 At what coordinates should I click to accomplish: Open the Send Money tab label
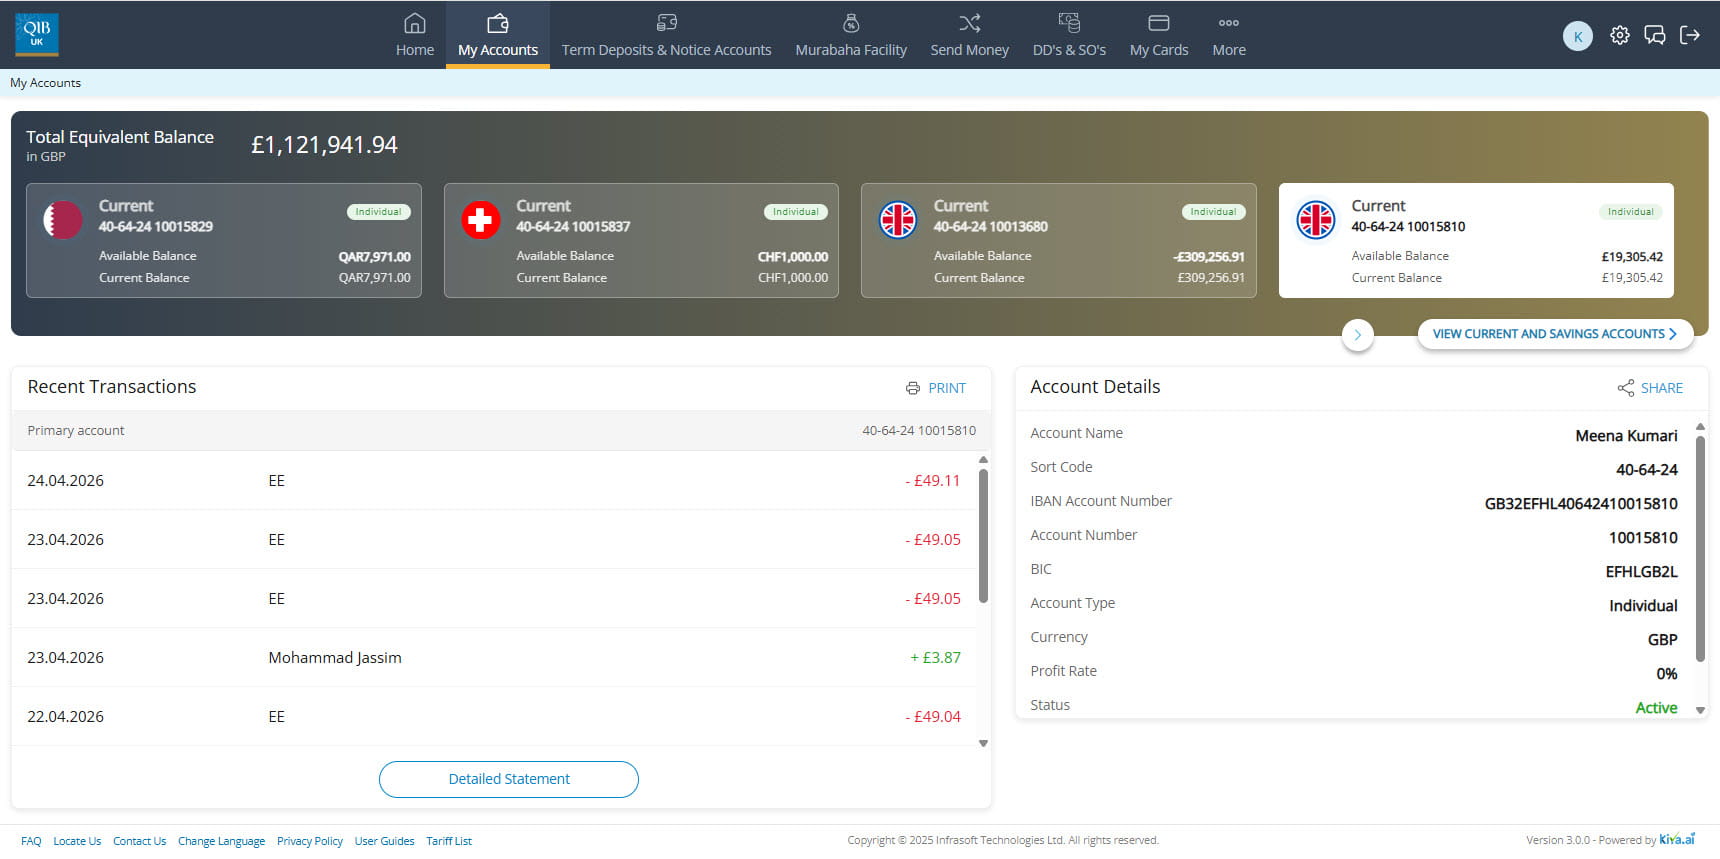[x=970, y=50]
